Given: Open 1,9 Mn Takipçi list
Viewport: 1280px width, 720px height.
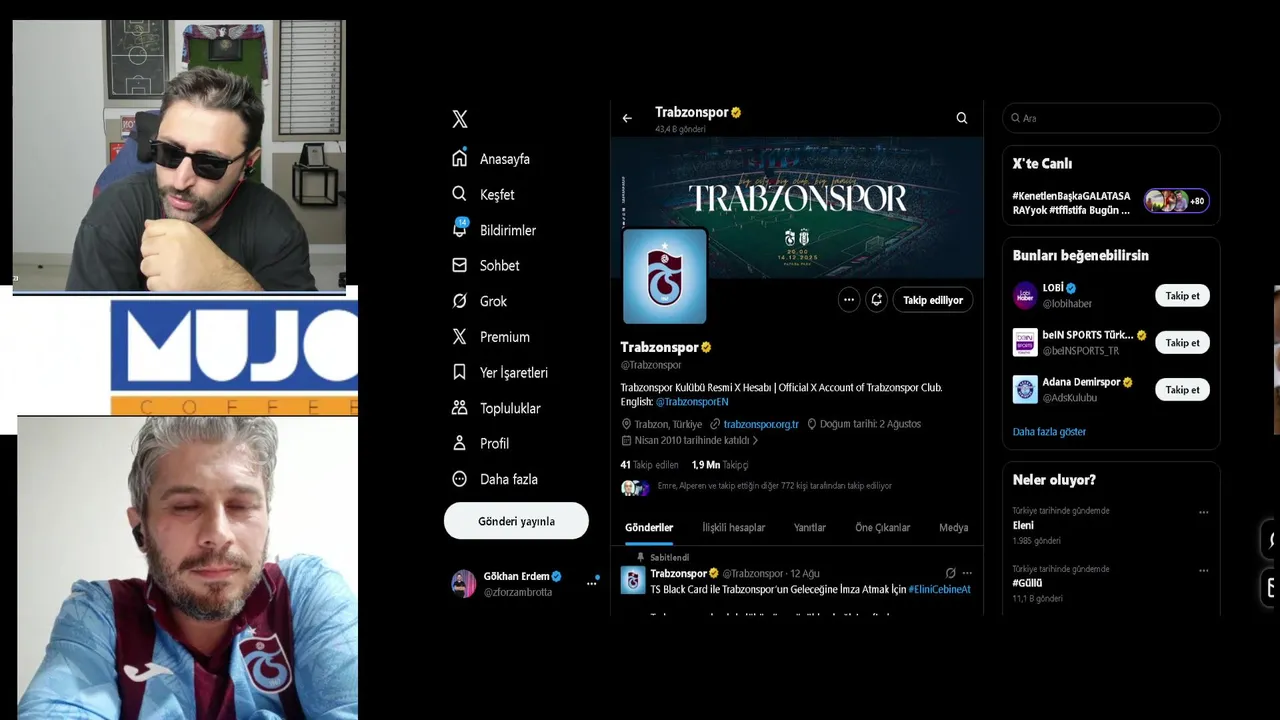Looking at the screenshot, I should (x=720, y=465).
